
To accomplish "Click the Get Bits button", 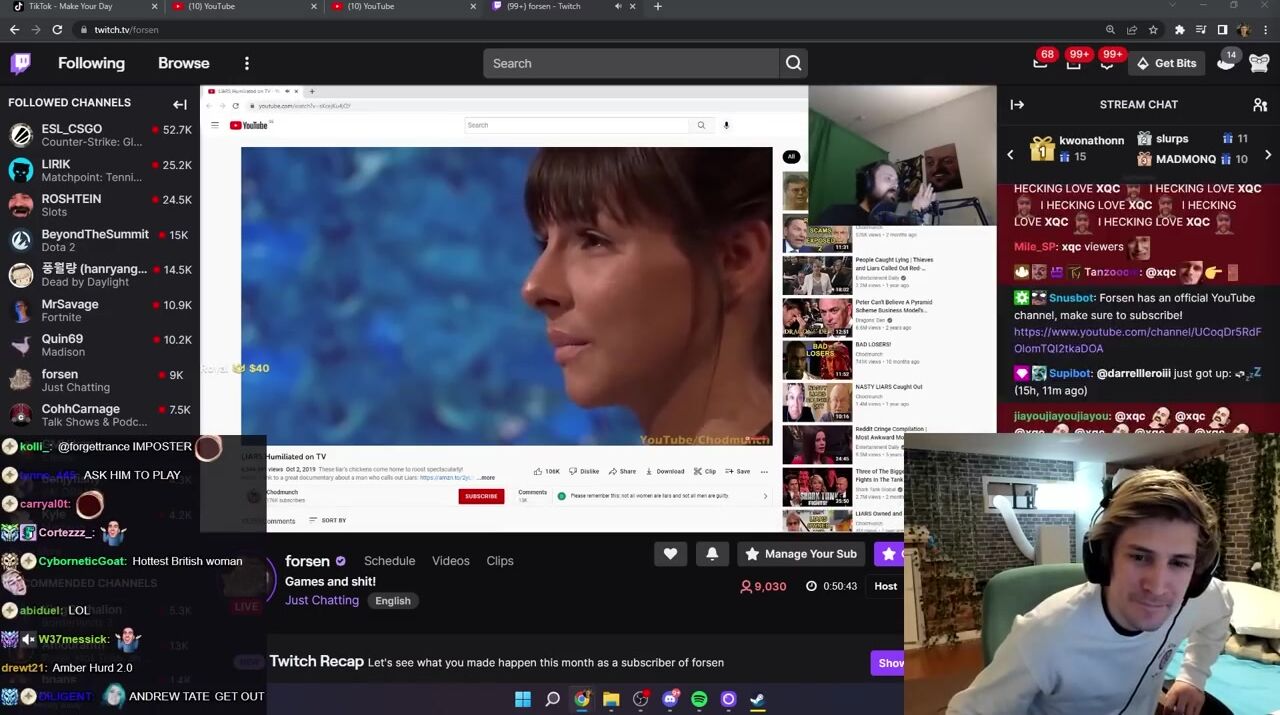I will 1166,63.
